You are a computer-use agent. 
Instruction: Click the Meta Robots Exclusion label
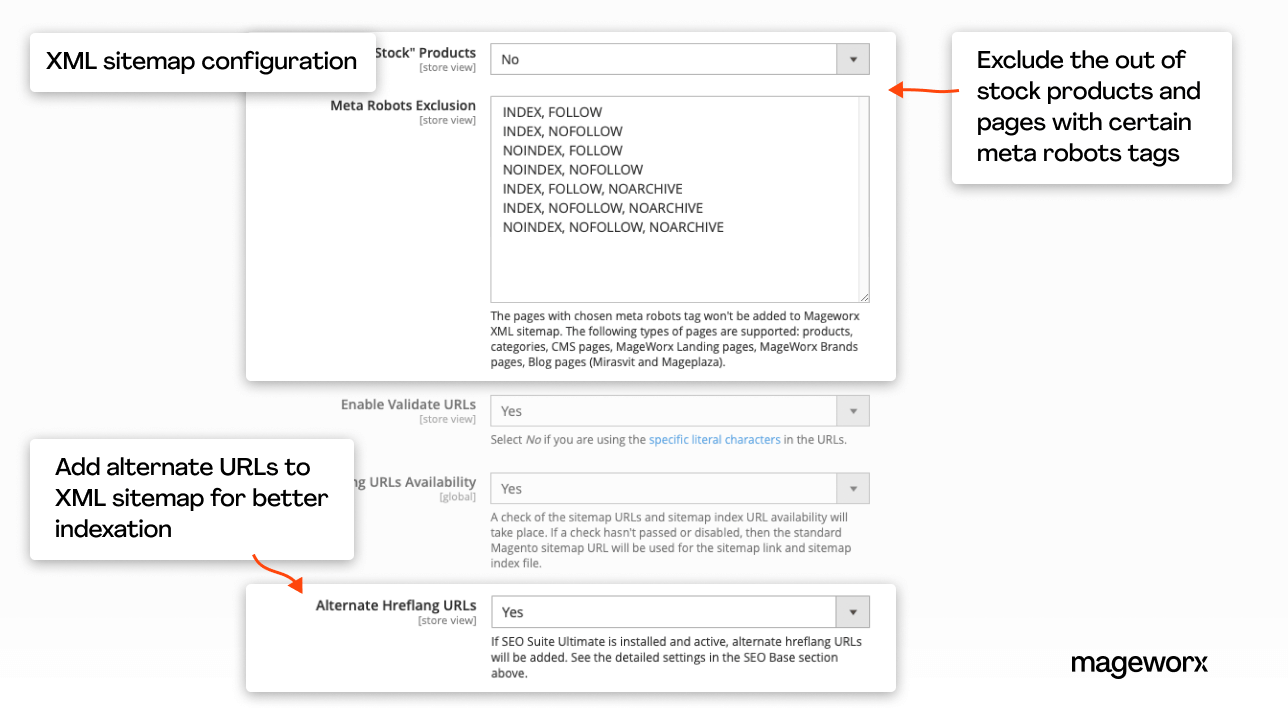(403, 105)
